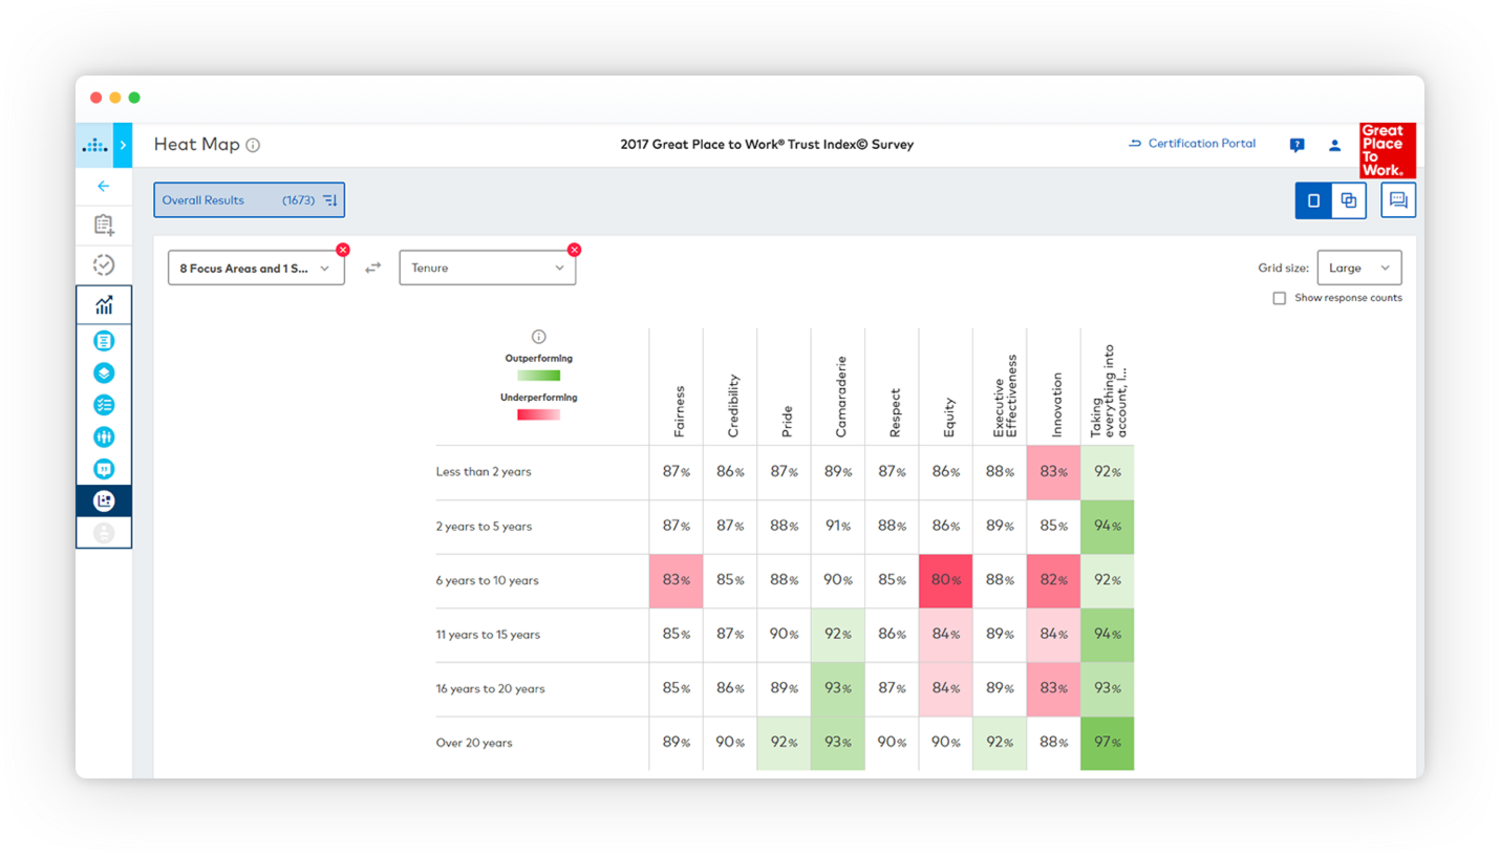Click the 90% Pride cell for 11 to 15 years
The image size is (1500, 854).
tap(784, 635)
